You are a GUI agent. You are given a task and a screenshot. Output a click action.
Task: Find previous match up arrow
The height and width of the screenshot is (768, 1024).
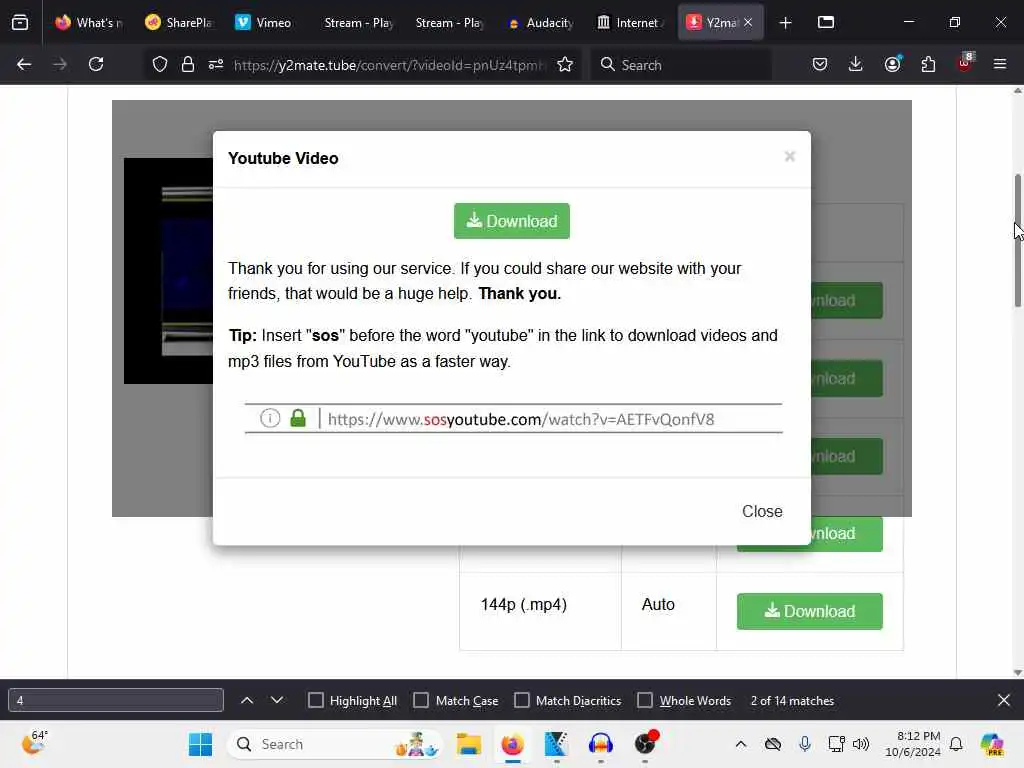[247, 700]
